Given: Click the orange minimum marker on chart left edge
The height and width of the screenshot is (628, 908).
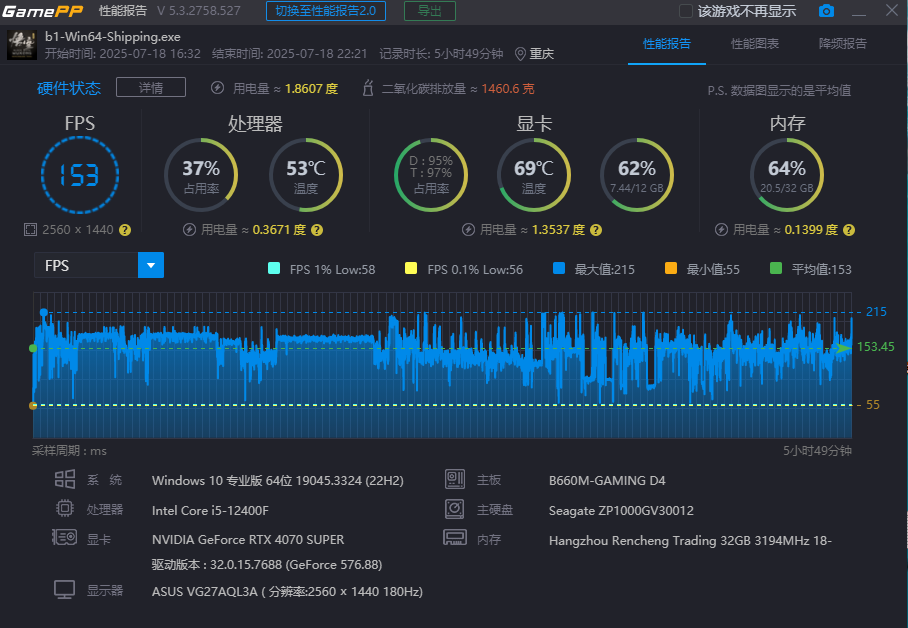Looking at the screenshot, I should click(x=33, y=406).
